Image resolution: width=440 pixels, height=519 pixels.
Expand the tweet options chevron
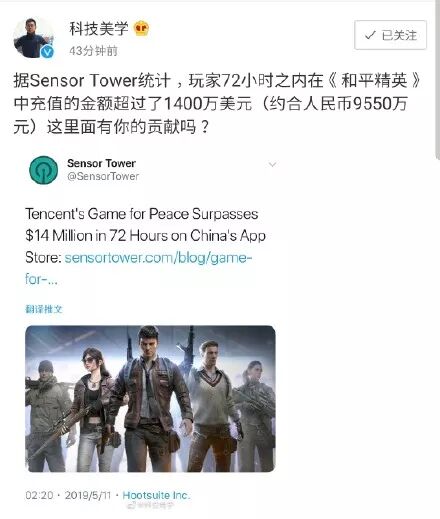pos(272,164)
